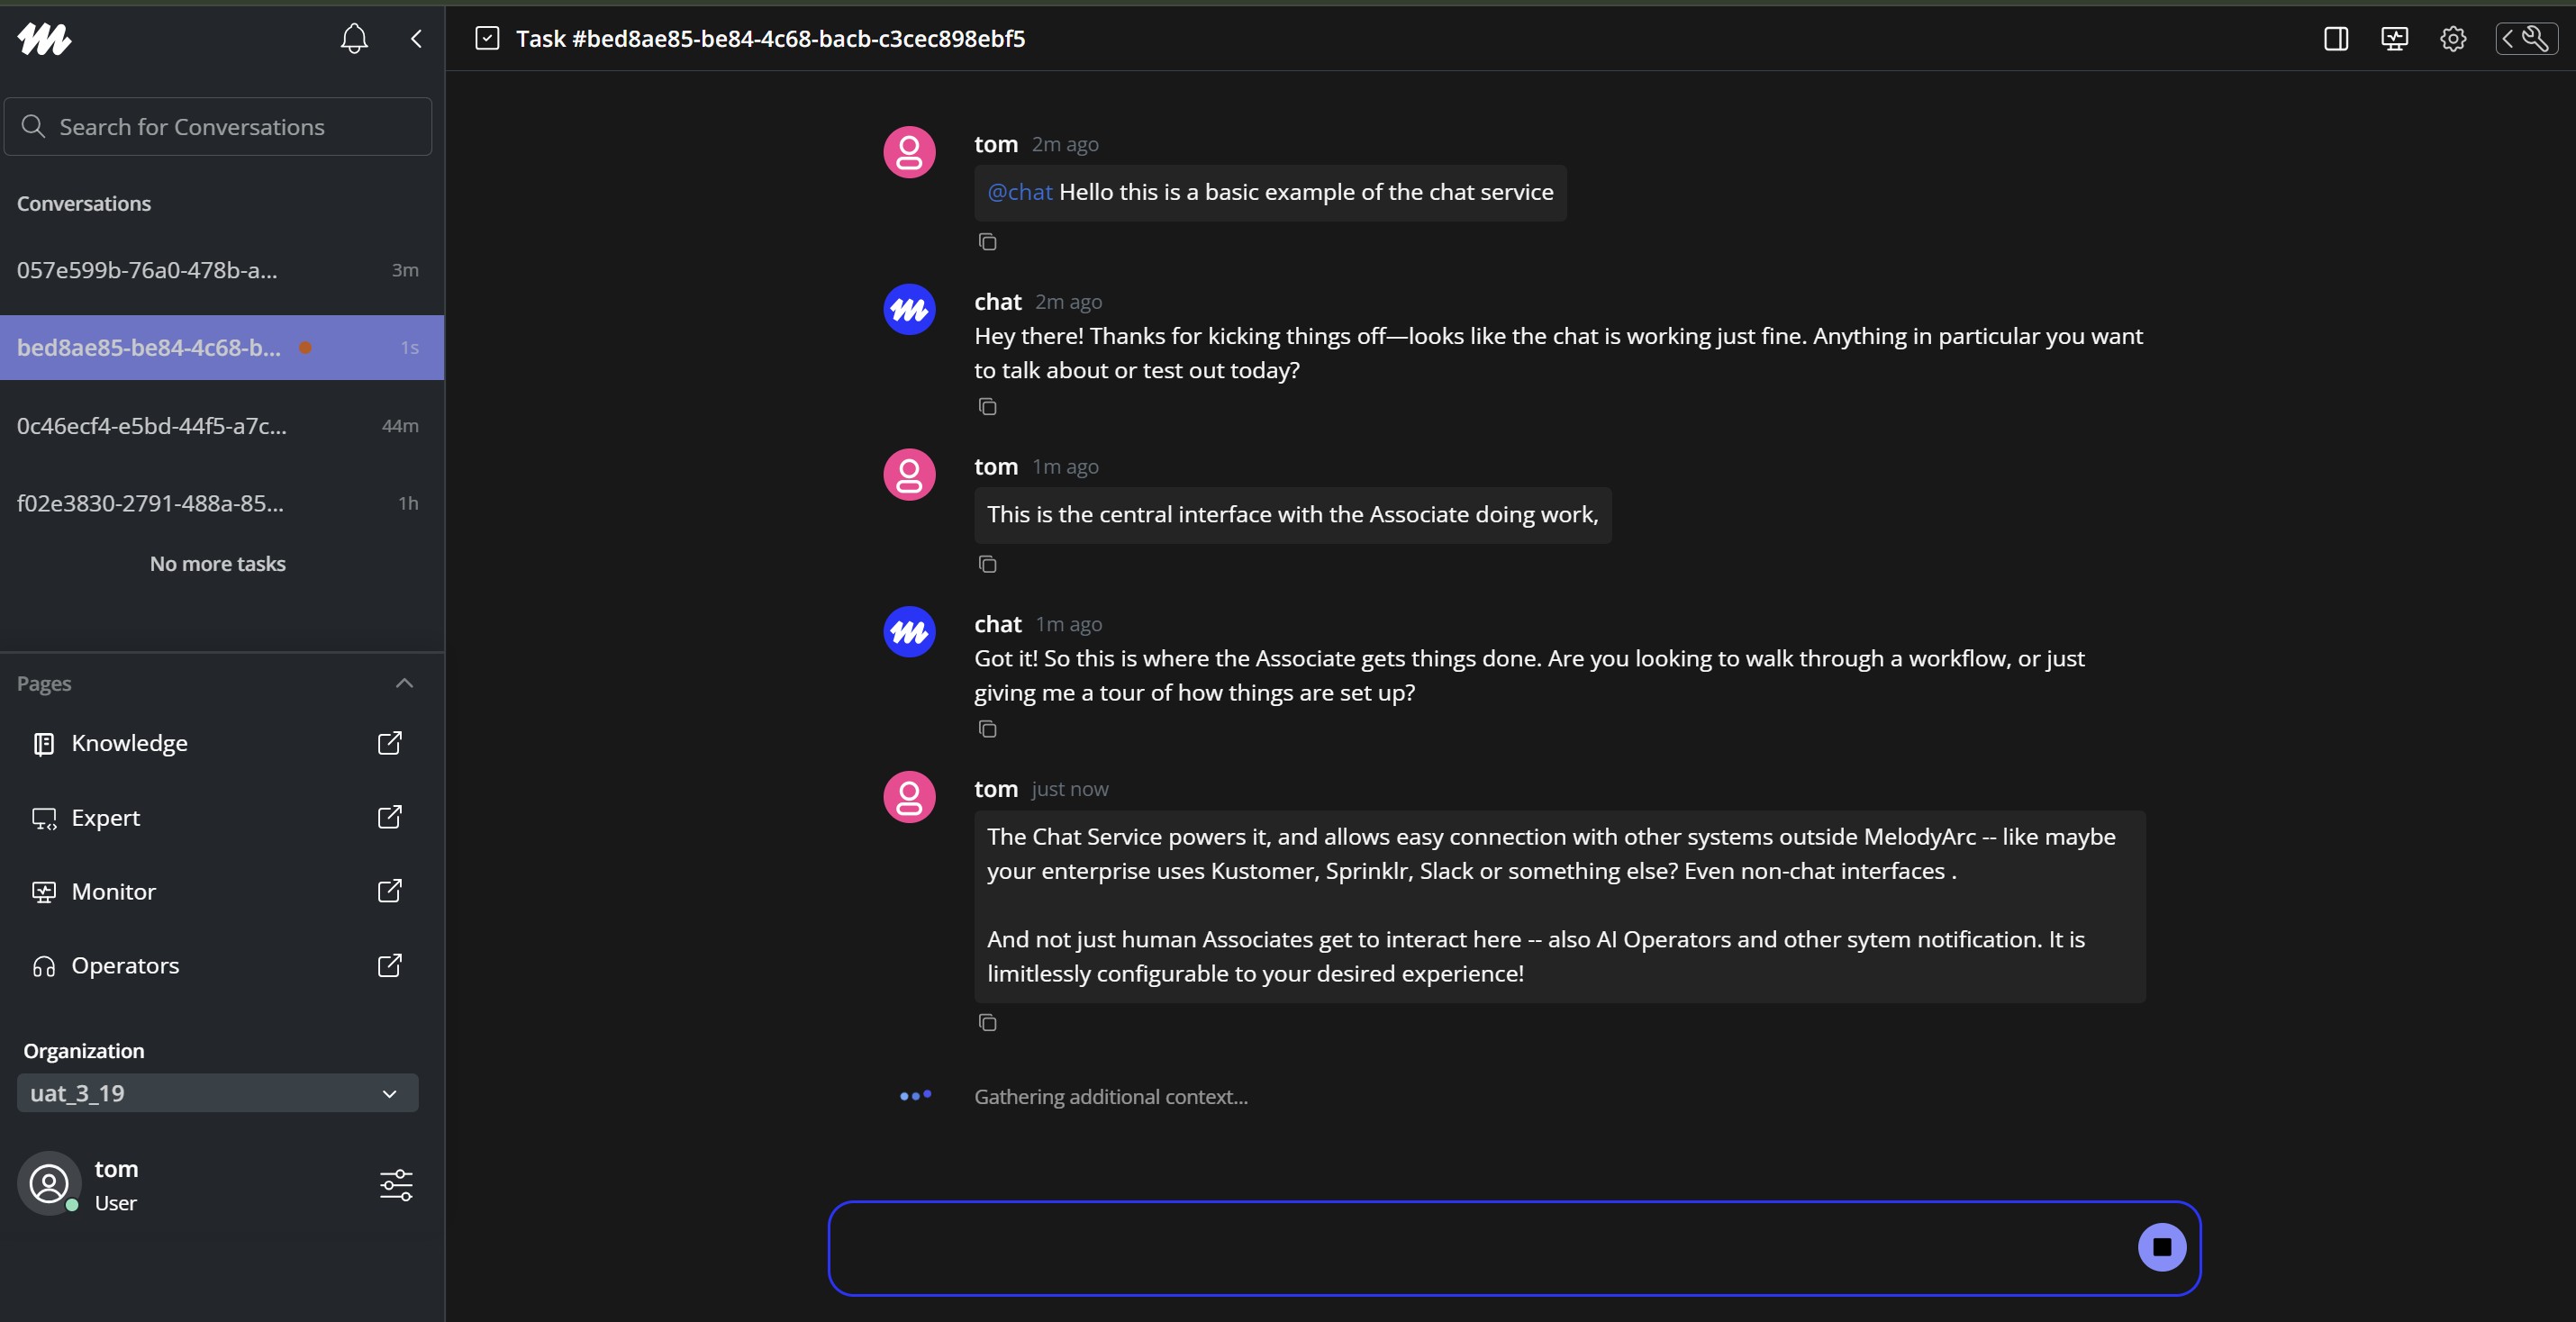The image size is (2576, 1322).
Task: Open the Monitor page
Action: click(x=113, y=891)
